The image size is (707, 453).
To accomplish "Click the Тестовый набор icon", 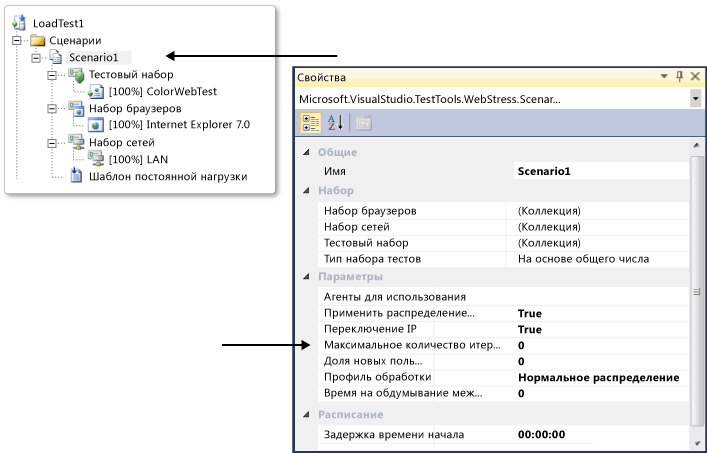I will tap(76, 75).
